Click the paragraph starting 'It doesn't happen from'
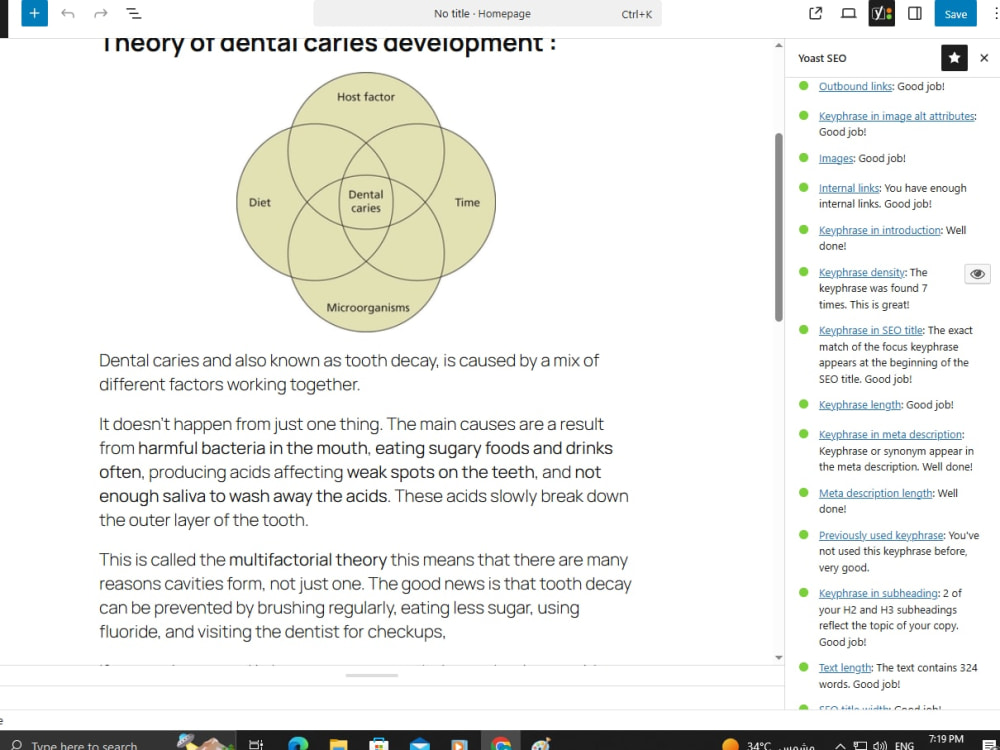Viewport: 1000px width, 750px height. (364, 472)
